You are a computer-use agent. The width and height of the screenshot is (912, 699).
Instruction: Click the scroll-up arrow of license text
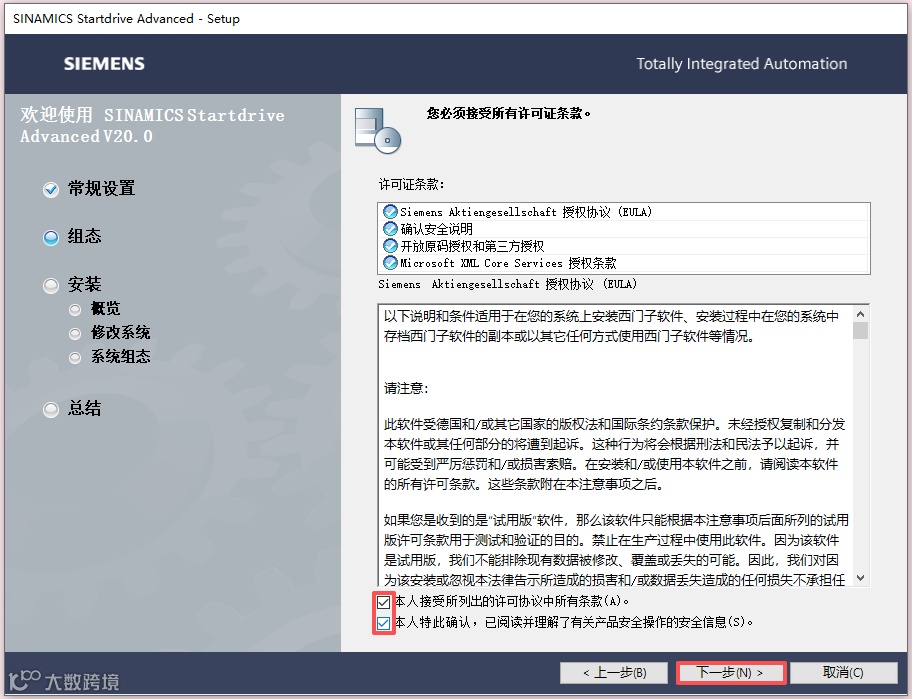(x=861, y=314)
